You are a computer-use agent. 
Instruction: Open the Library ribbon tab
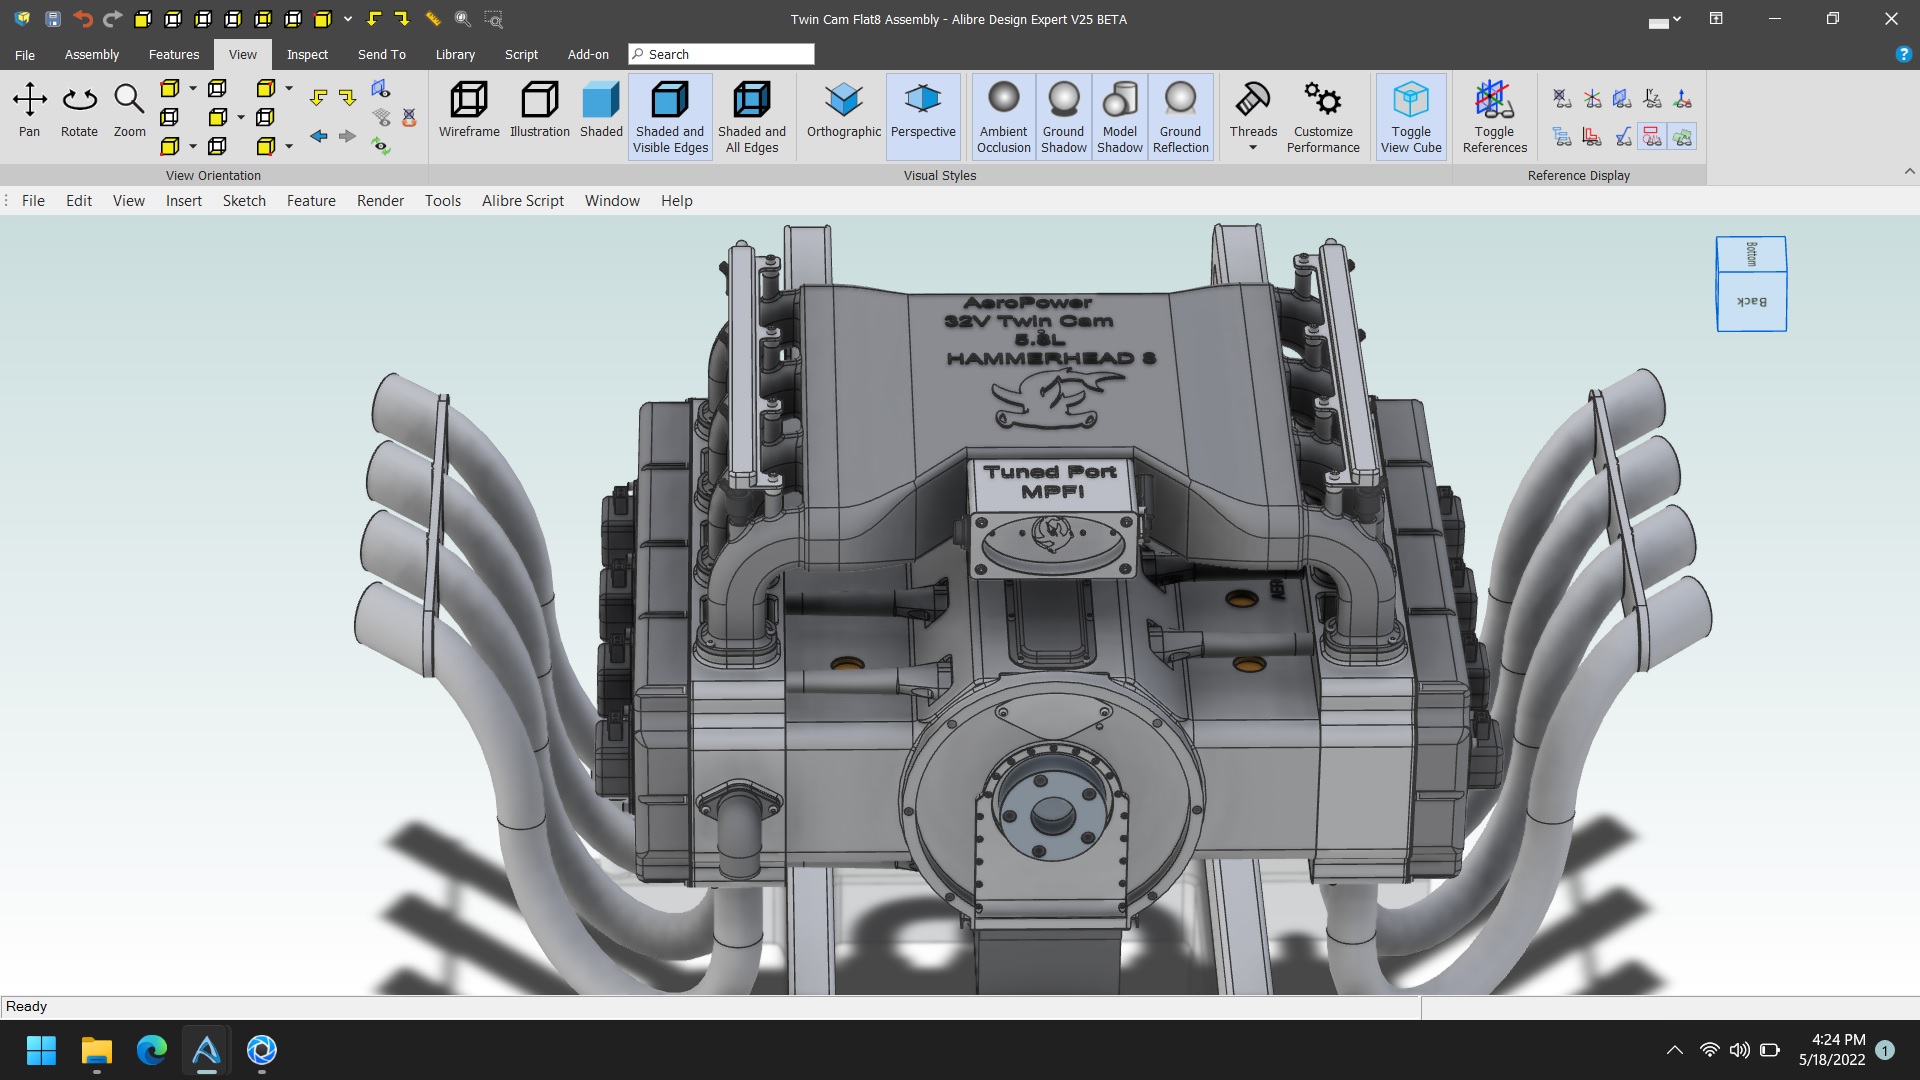(x=455, y=54)
